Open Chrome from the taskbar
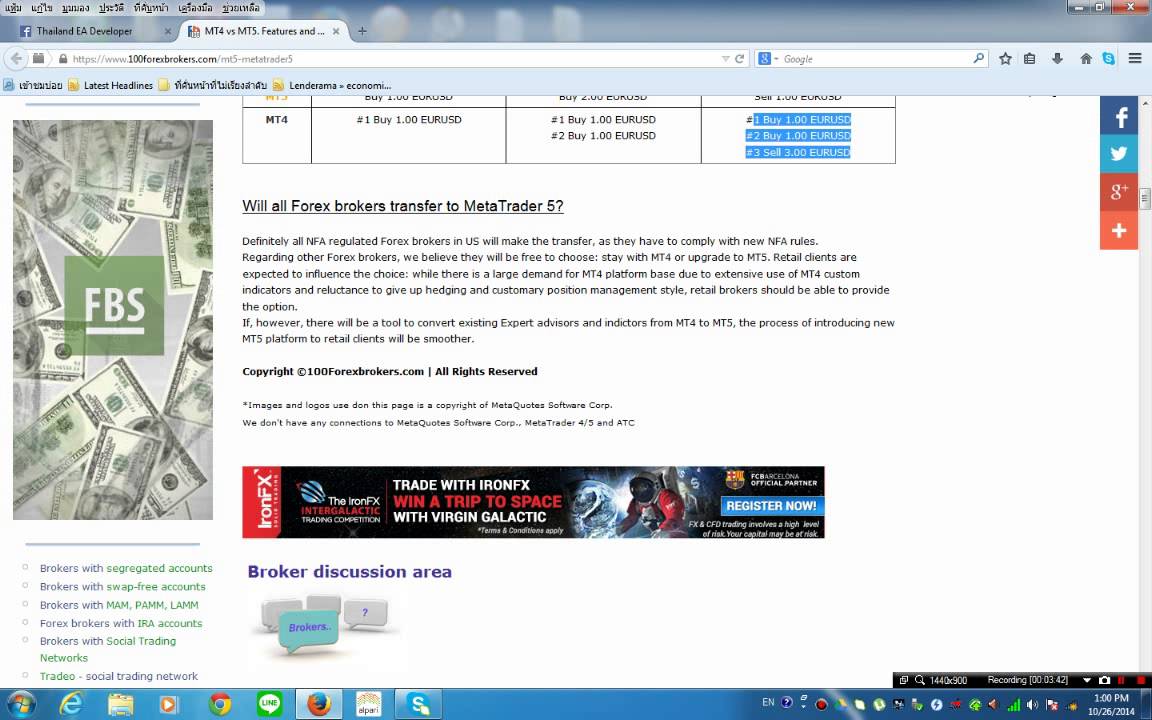This screenshot has width=1152, height=720. click(x=220, y=705)
